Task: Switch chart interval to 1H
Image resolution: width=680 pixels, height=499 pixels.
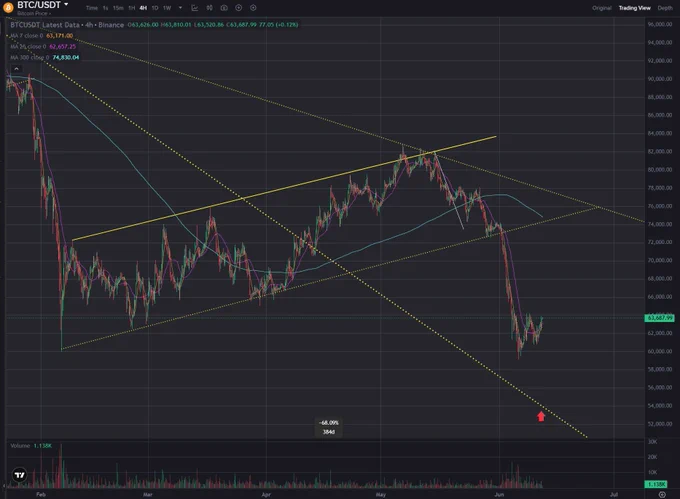Action: pos(131,8)
